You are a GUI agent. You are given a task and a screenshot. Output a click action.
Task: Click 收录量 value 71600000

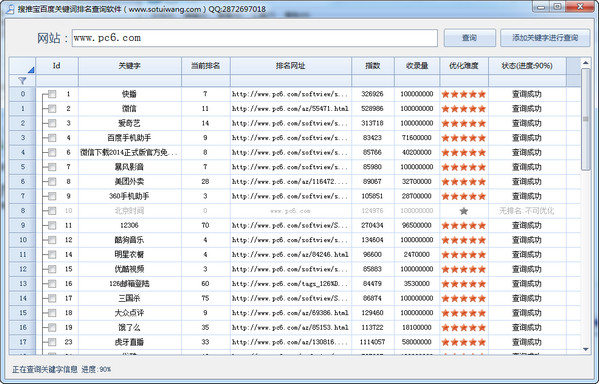(x=417, y=138)
